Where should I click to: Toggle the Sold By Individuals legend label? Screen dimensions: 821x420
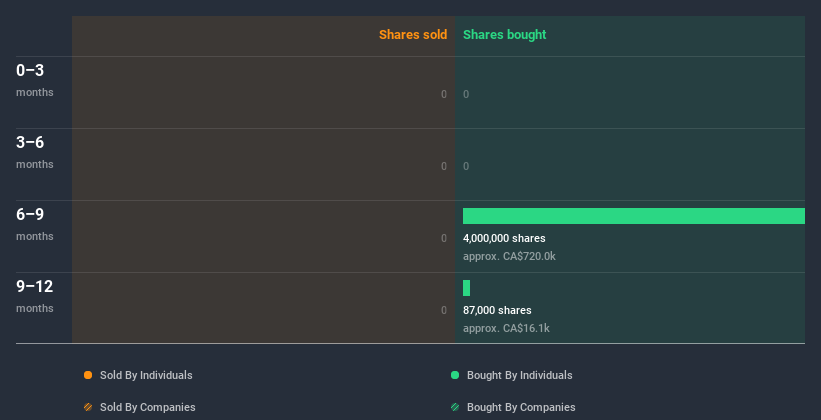click(x=146, y=375)
